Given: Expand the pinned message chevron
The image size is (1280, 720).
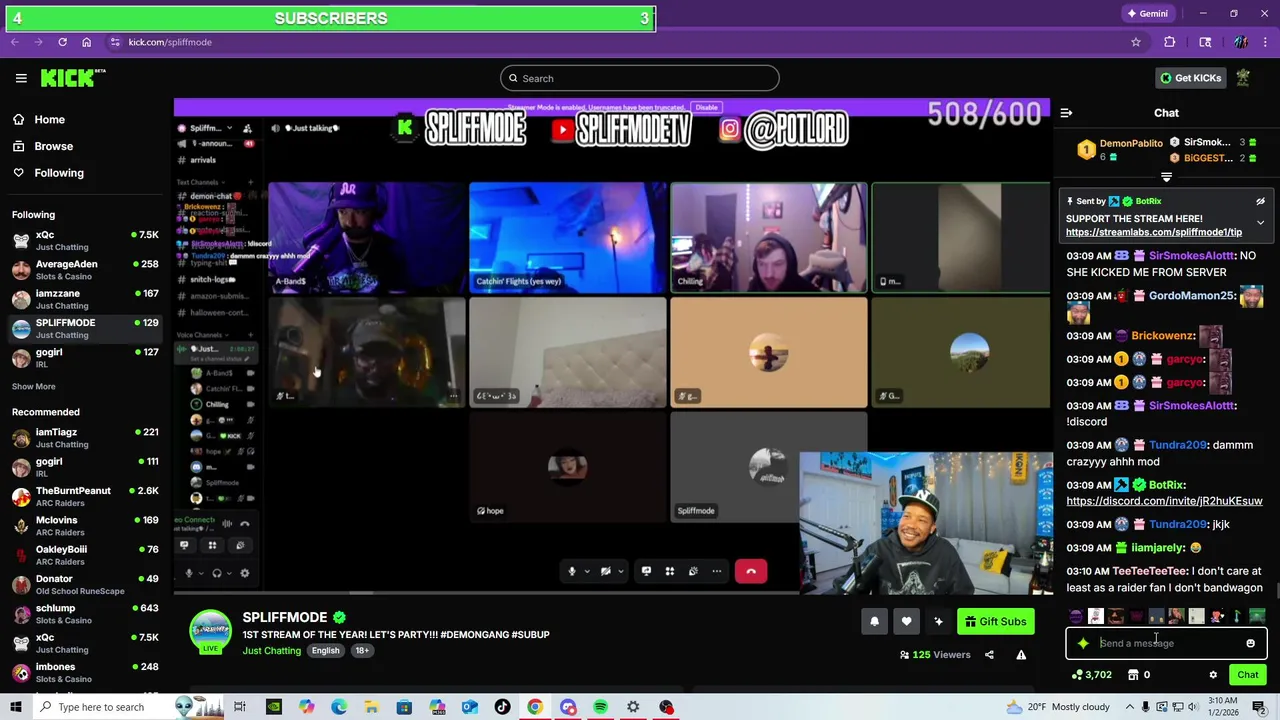Looking at the screenshot, I should [x=1260, y=223].
